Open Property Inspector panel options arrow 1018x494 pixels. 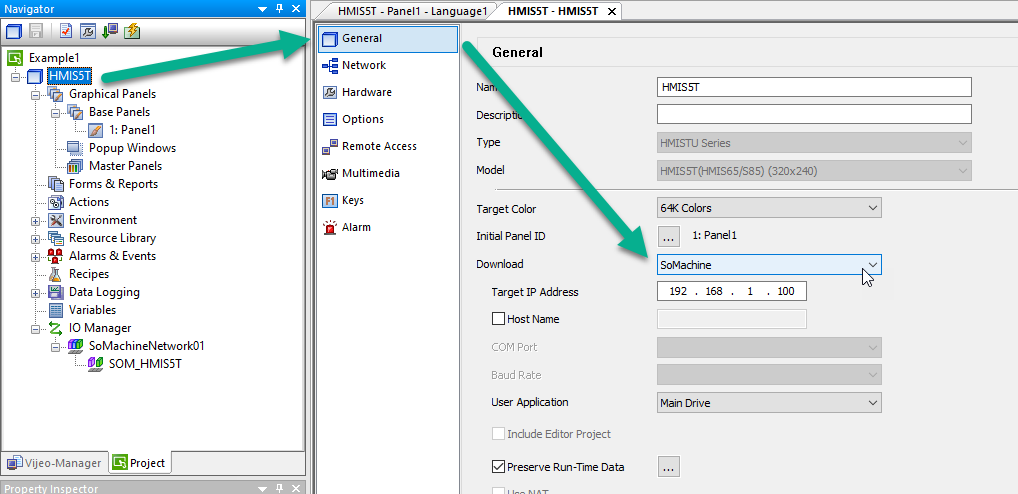(x=262, y=488)
